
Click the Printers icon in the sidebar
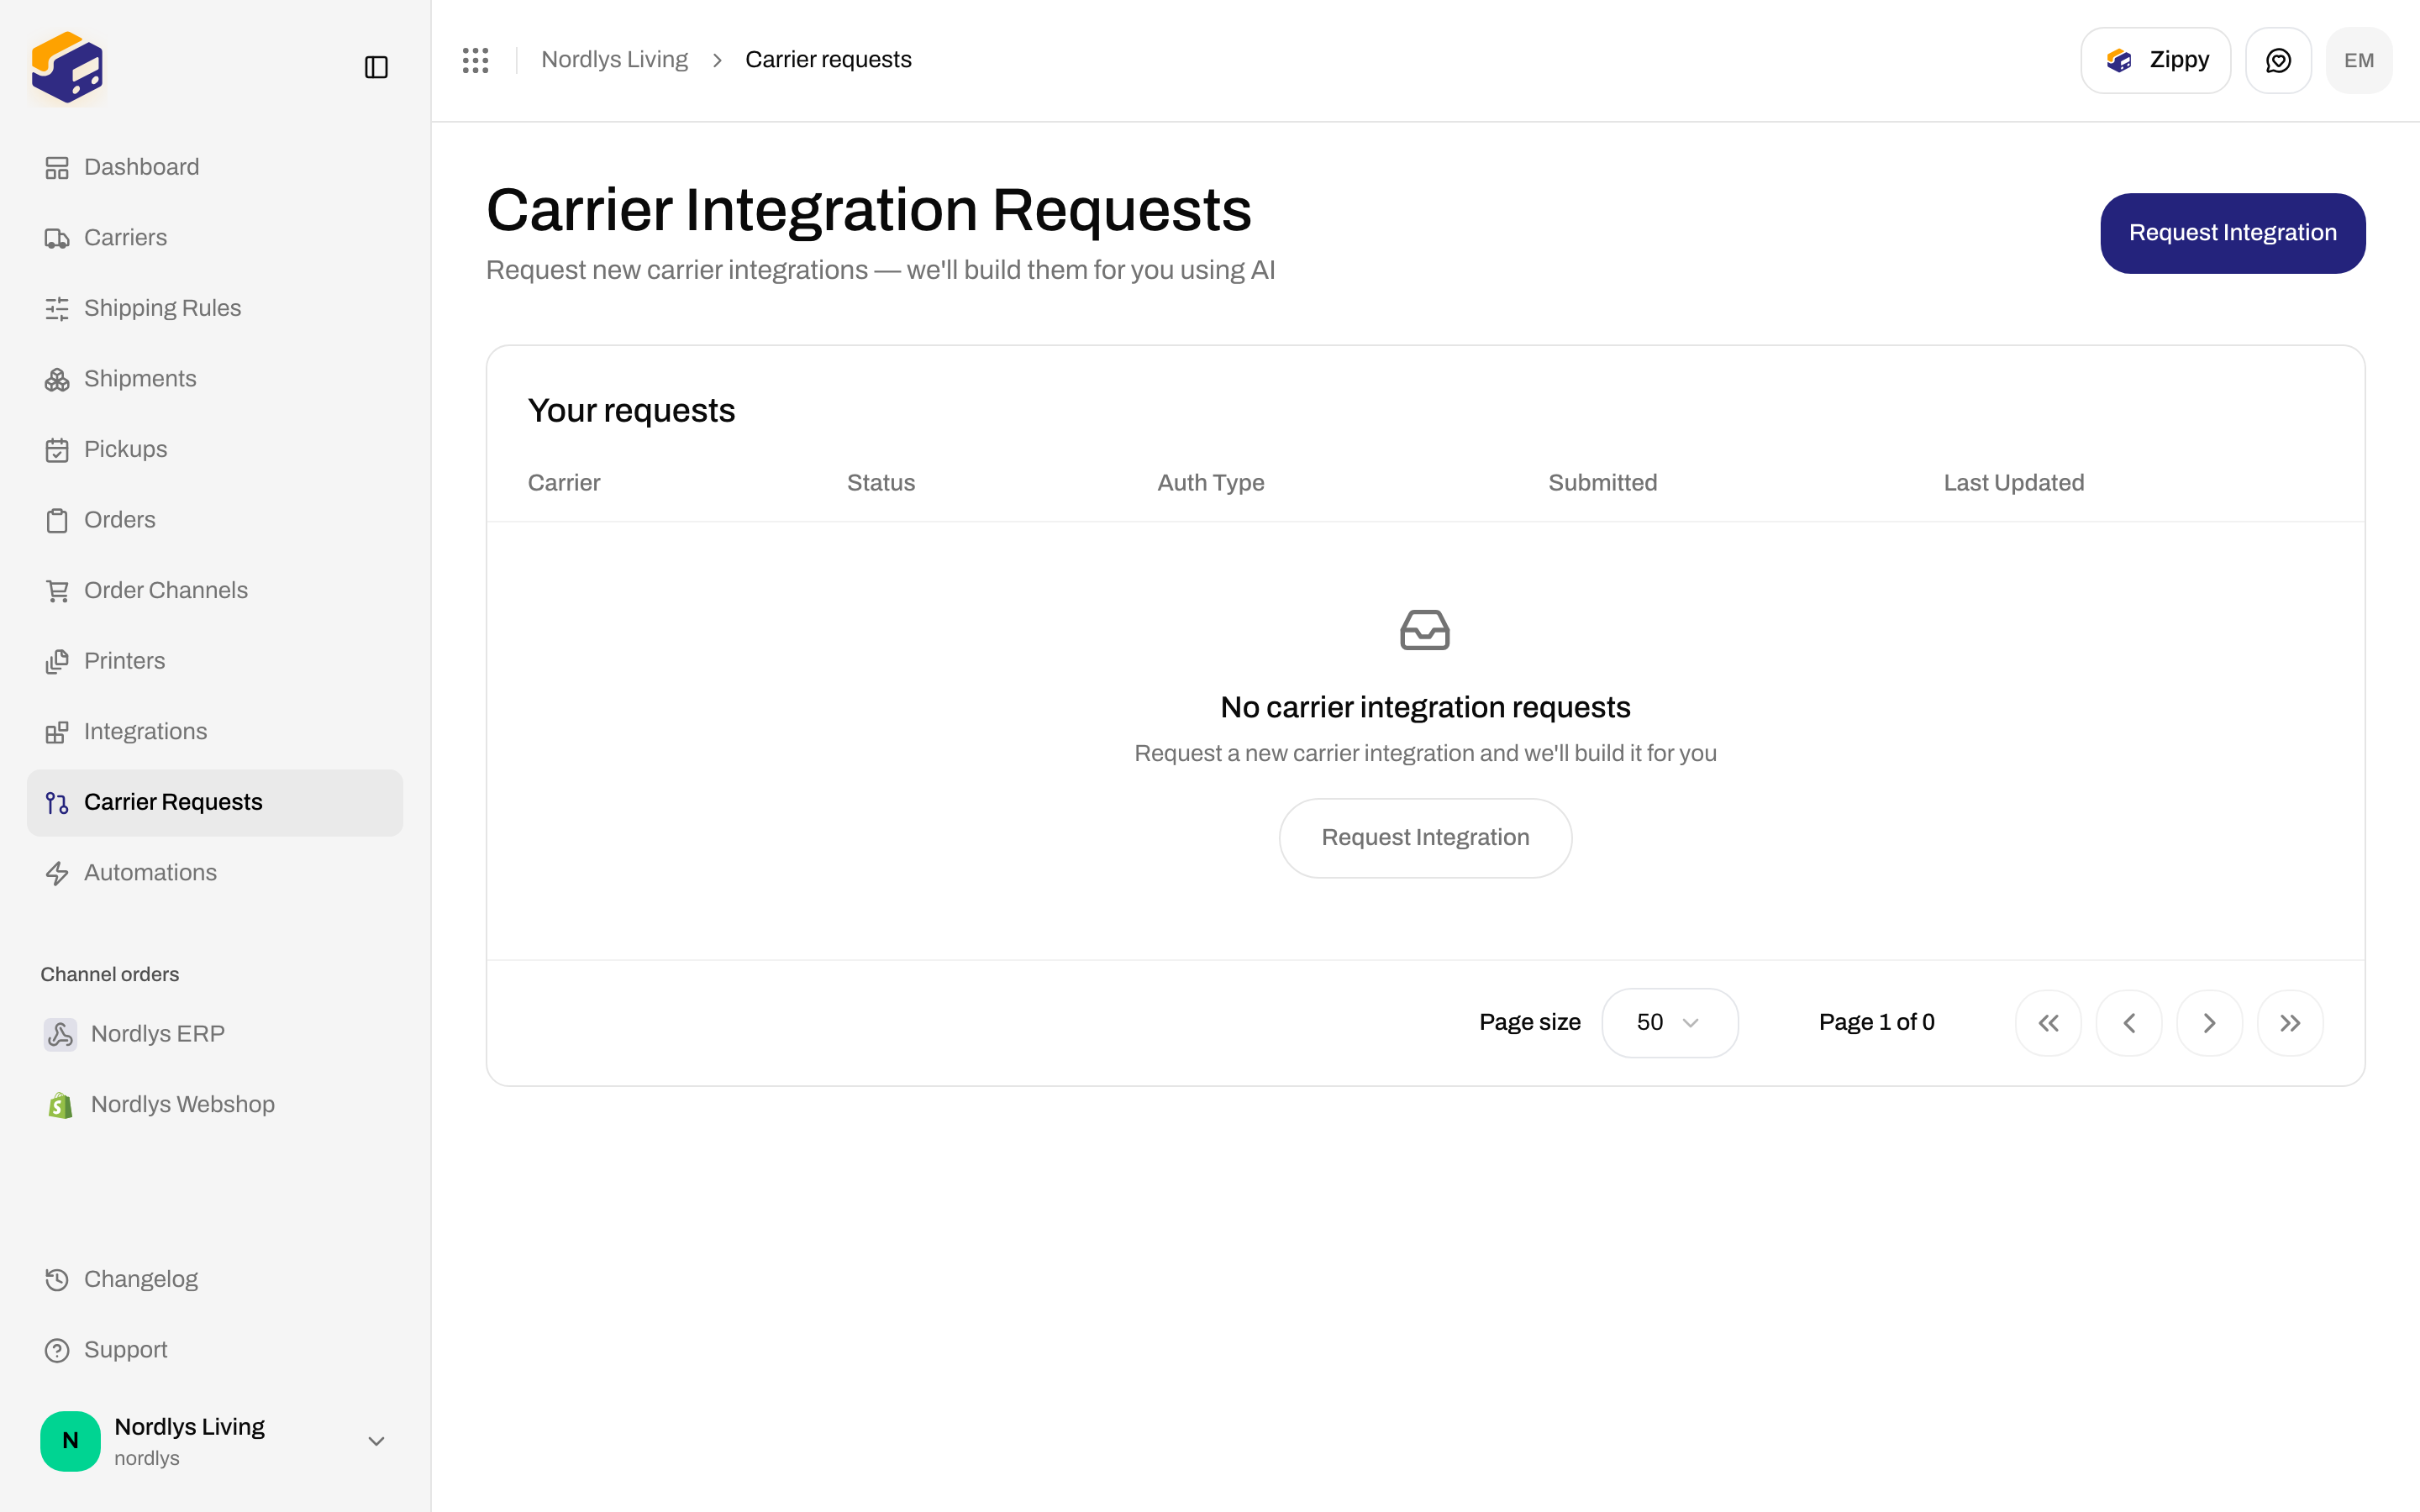pos(57,661)
